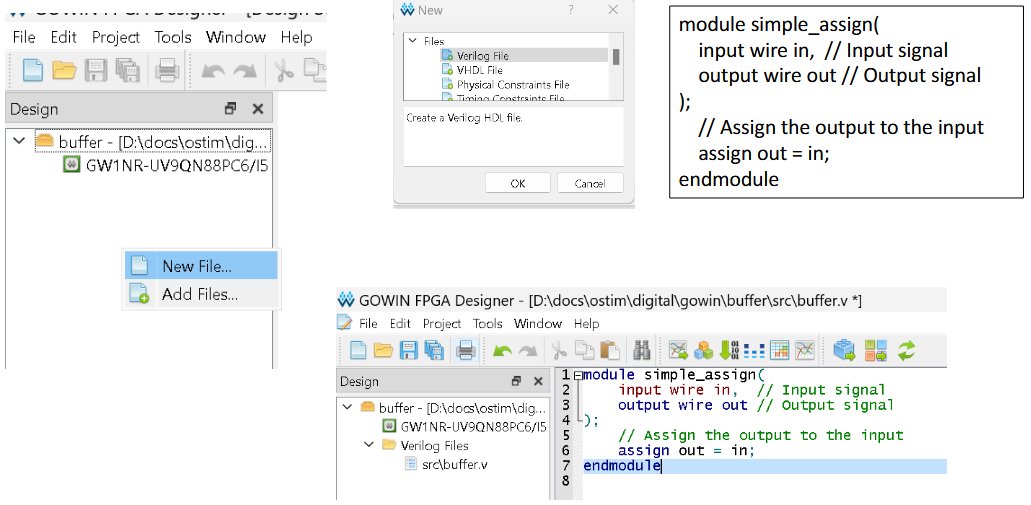The width and height of the screenshot is (1031, 505).
Task: Select GW1NR-UV9QN88PC6/I5 device in window with context menu
Action: click(177, 165)
